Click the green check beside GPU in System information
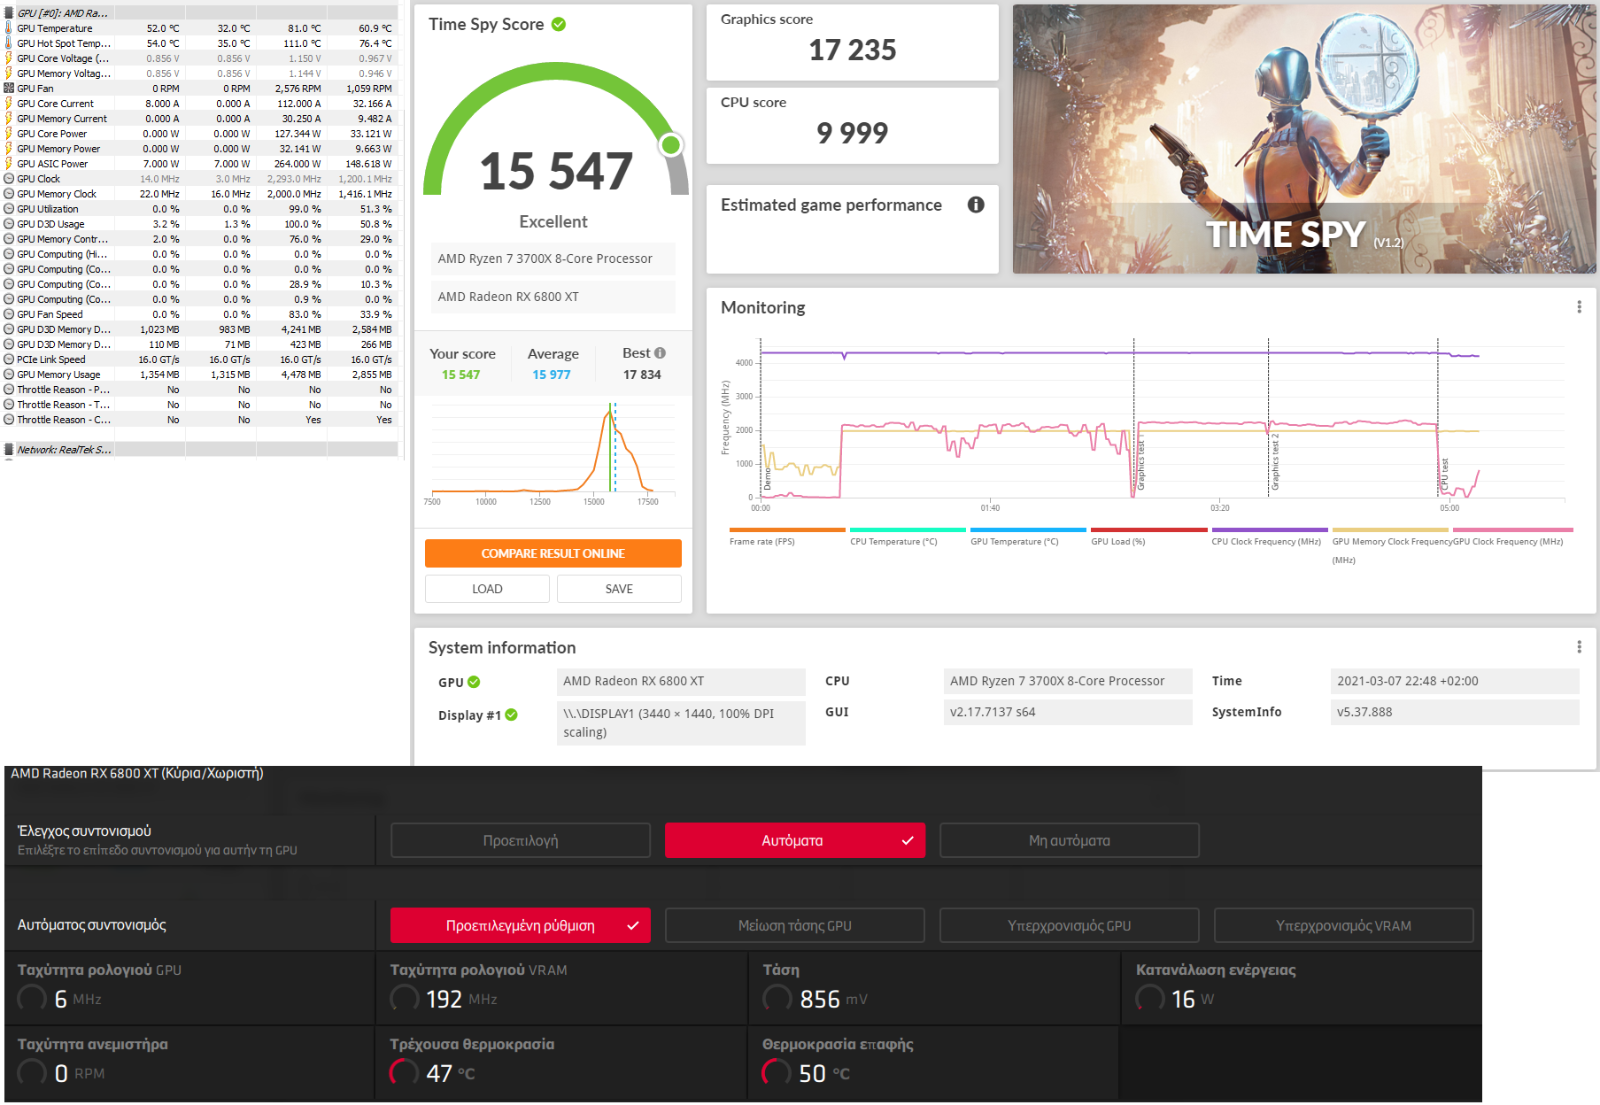1600x1105 pixels. (474, 682)
